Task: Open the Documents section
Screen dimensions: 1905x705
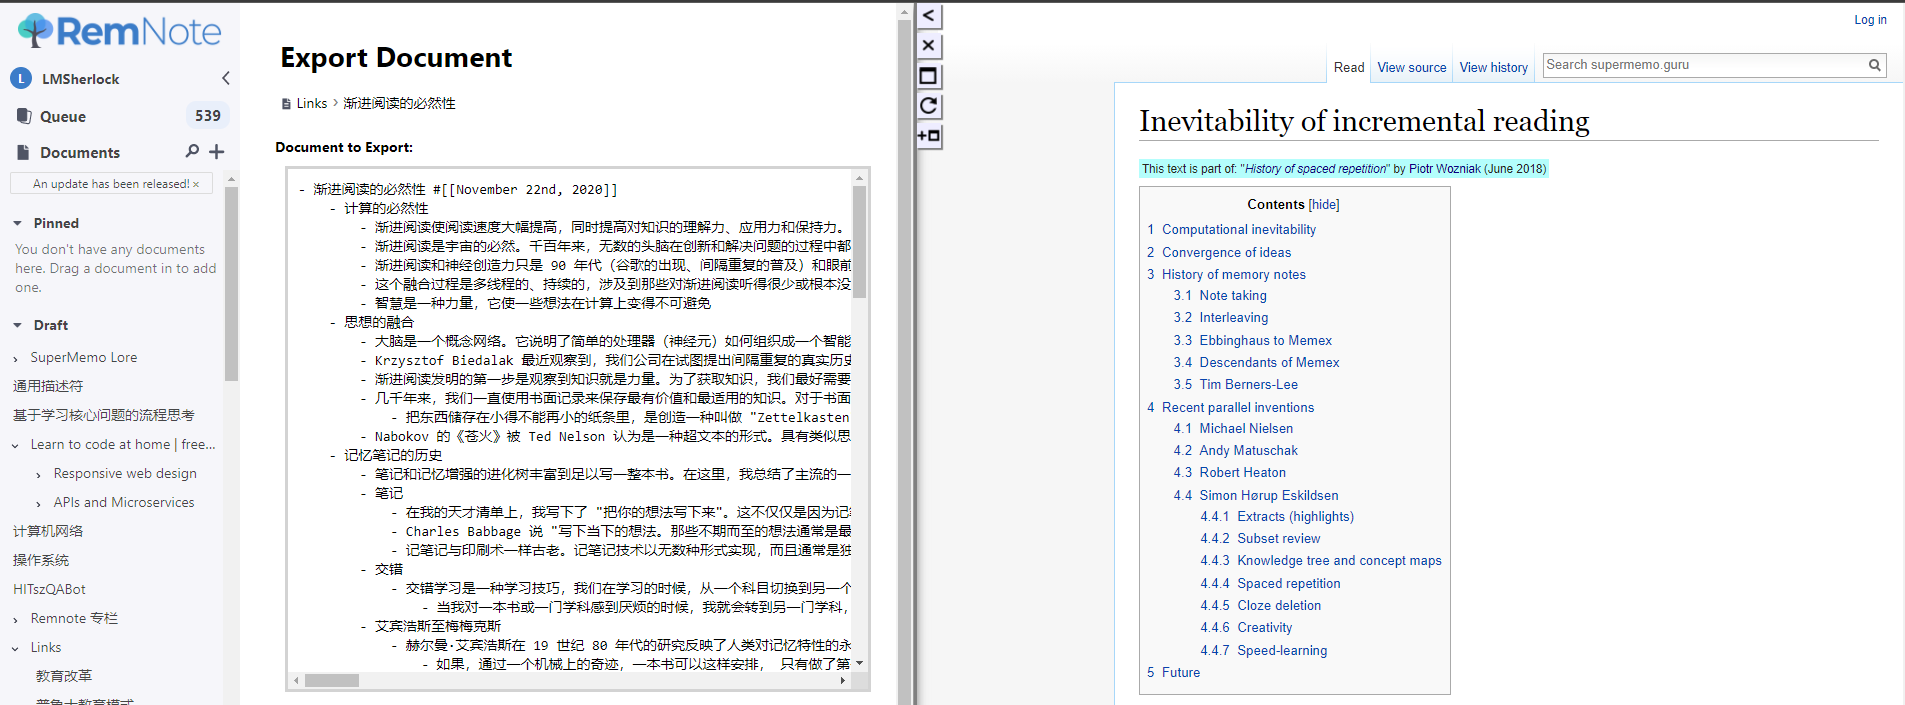Action: (80, 152)
